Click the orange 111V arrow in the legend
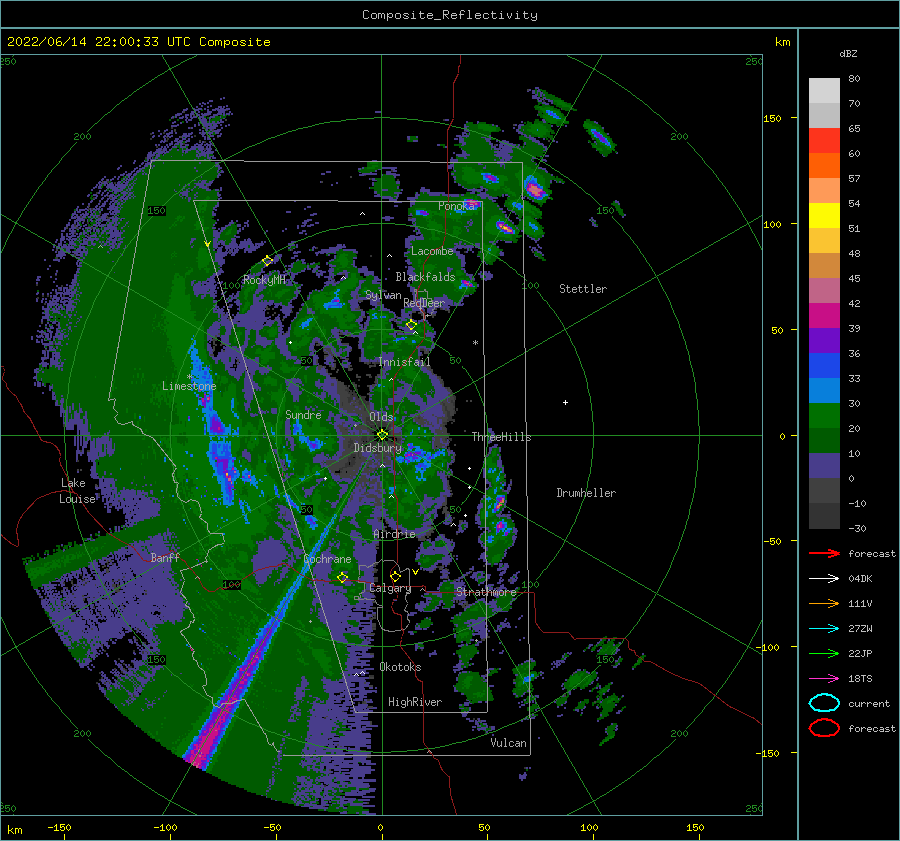This screenshot has height=841, width=900. tap(824, 603)
